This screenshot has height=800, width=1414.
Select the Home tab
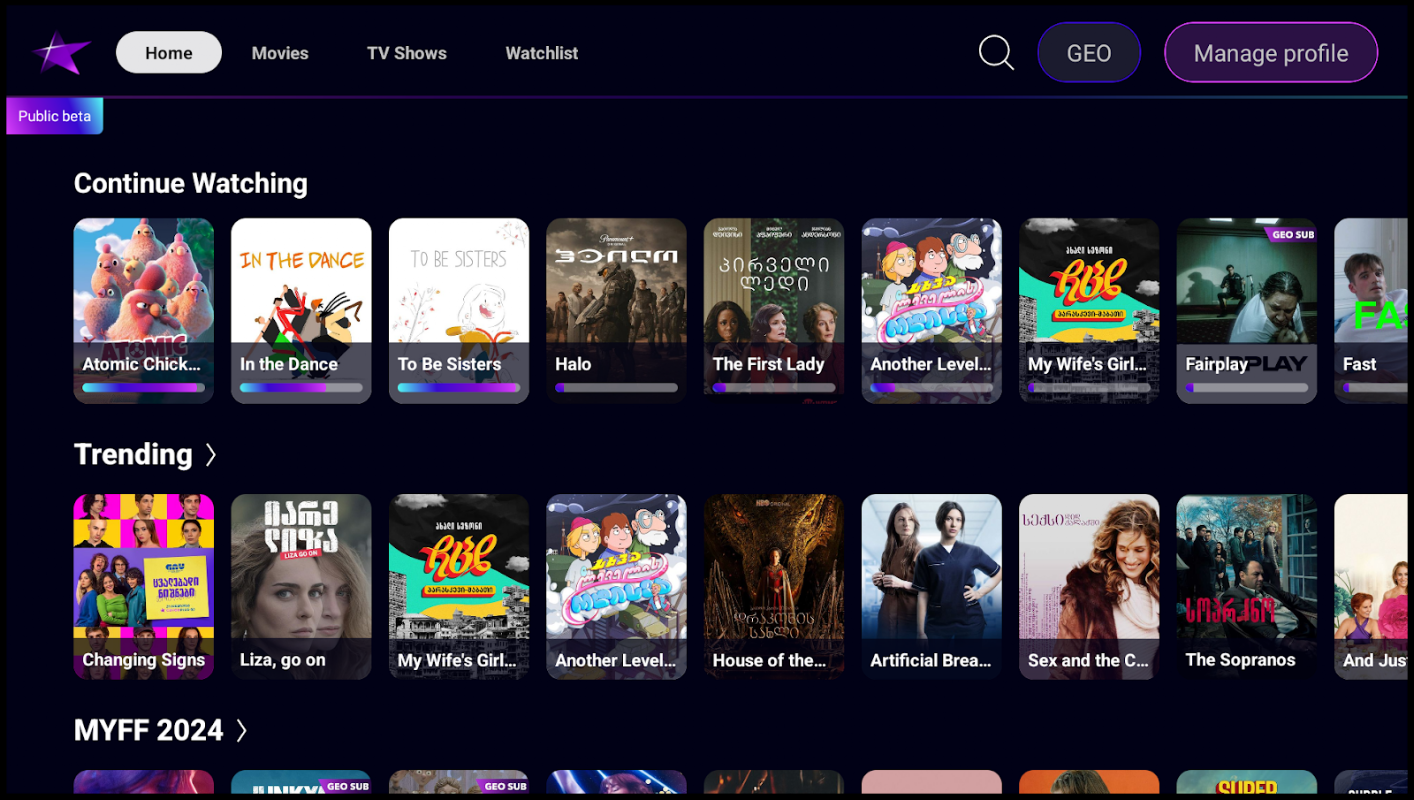pos(169,53)
